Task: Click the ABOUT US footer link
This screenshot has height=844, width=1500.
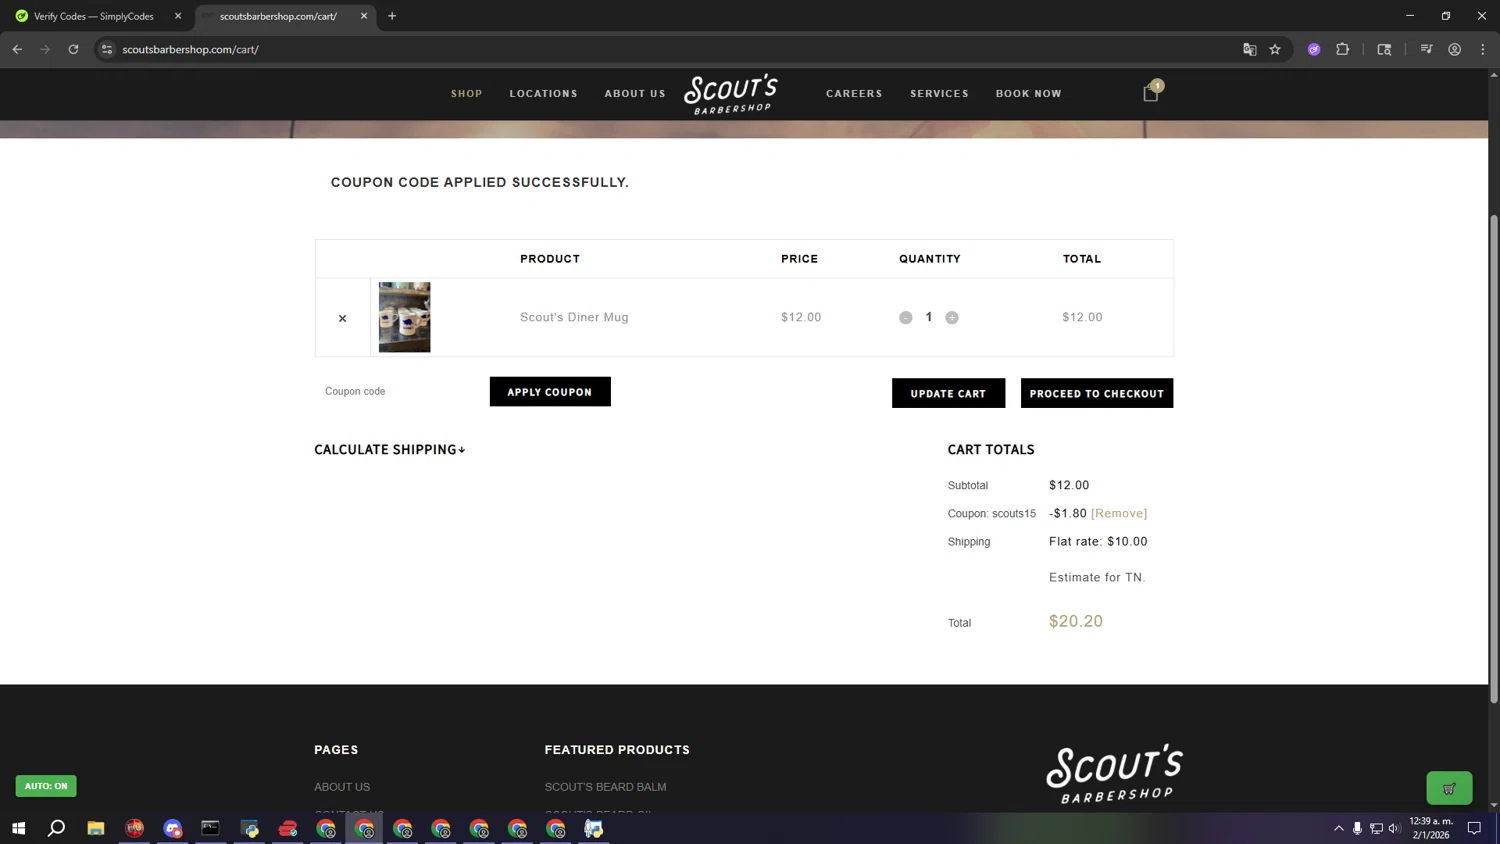Action: coord(342,787)
